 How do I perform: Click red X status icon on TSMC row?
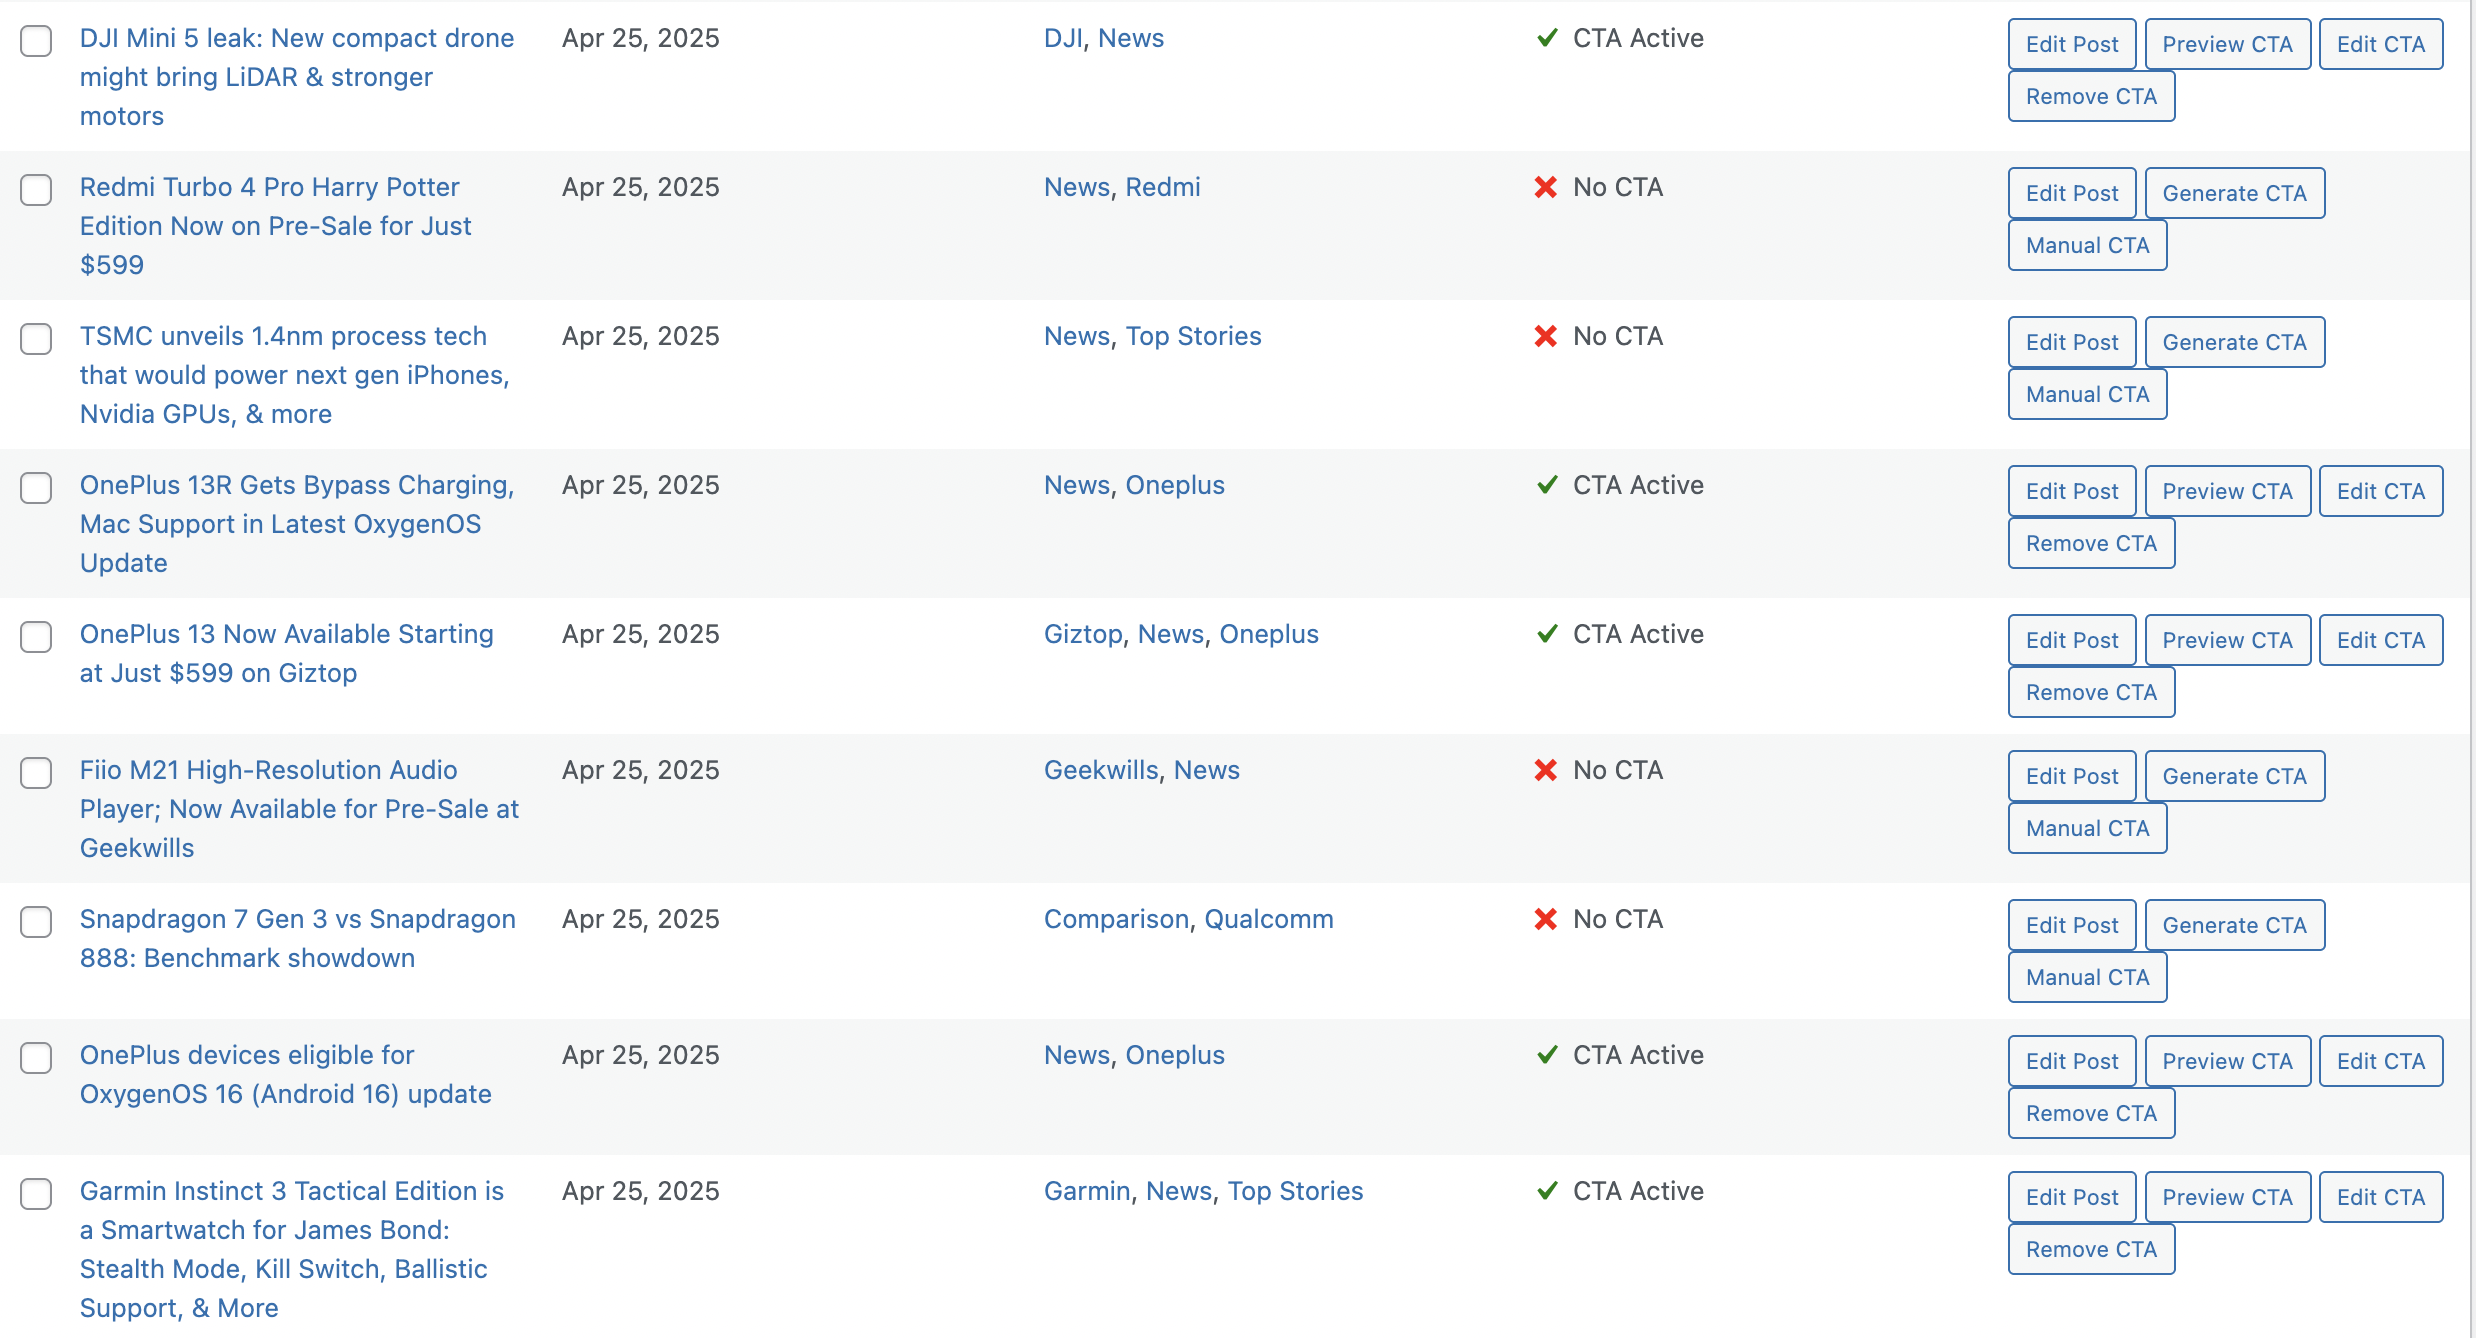pos(1546,336)
